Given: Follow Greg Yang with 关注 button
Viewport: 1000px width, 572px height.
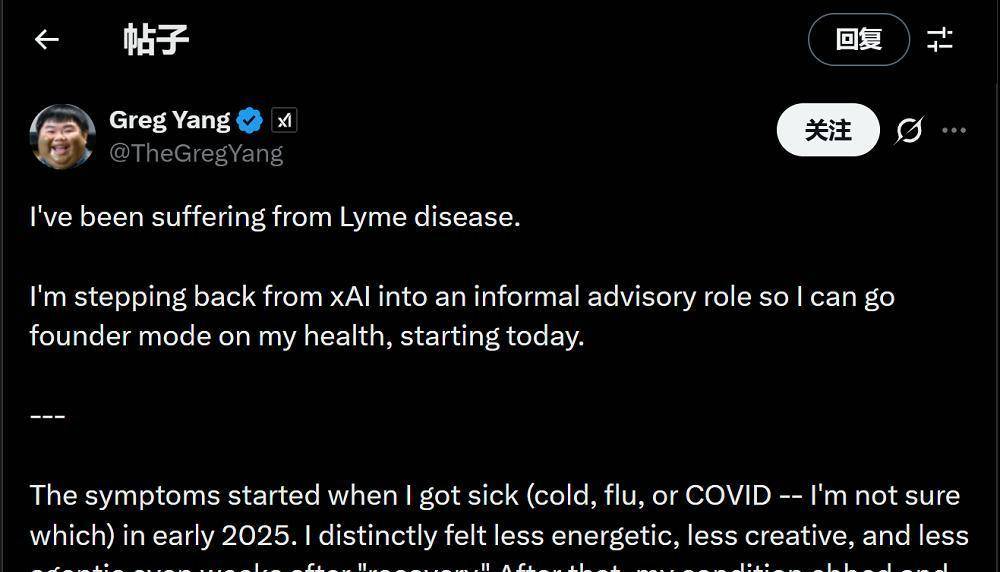Looking at the screenshot, I should pyautogui.click(x=828, y=130).
